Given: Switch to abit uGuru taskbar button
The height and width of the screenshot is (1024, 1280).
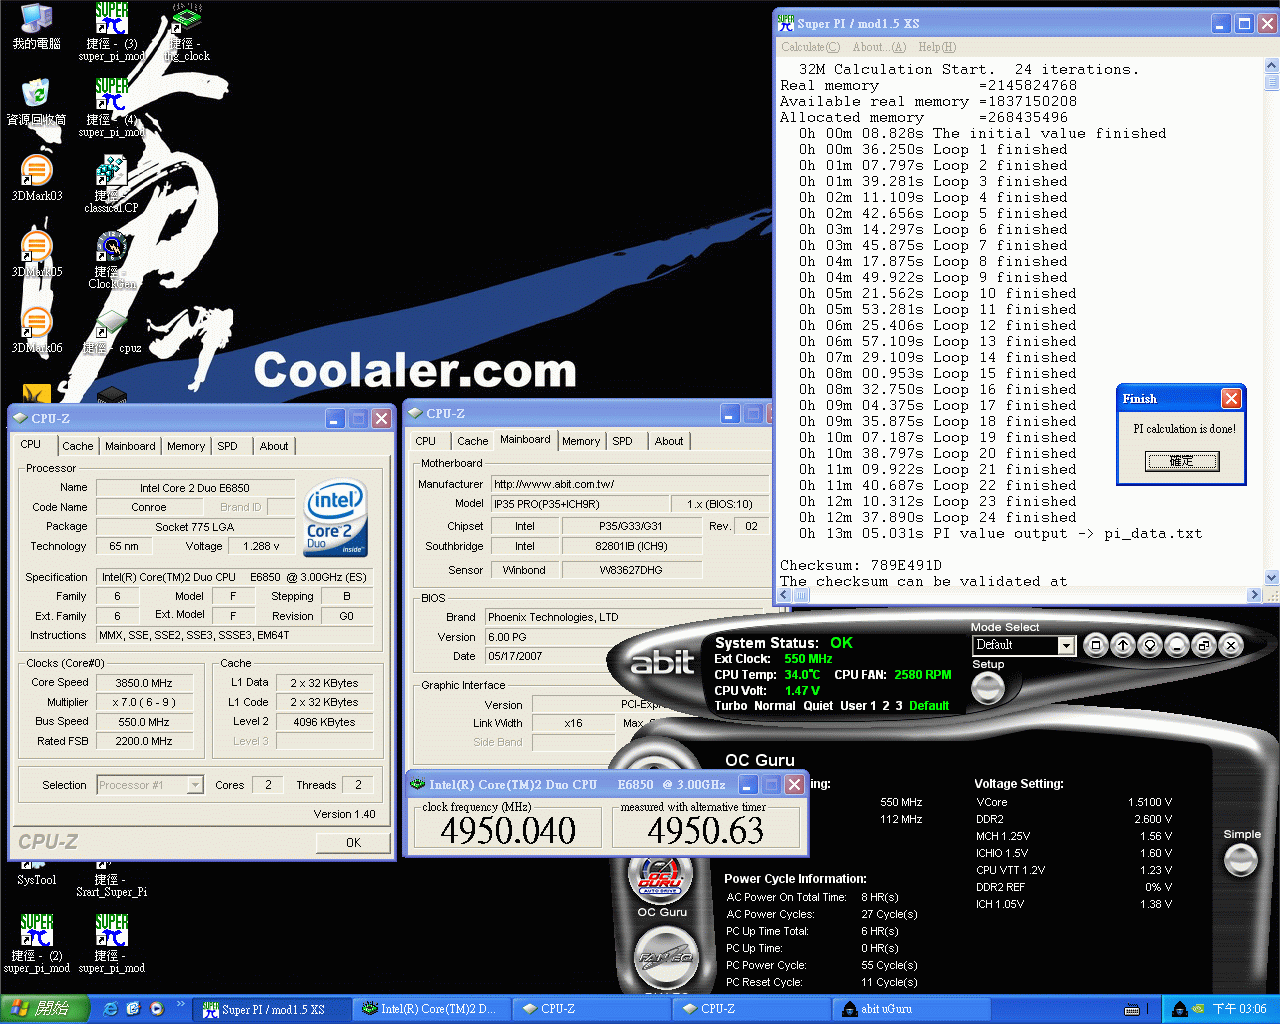Looking at the screenshot, I should point(912,1009).
